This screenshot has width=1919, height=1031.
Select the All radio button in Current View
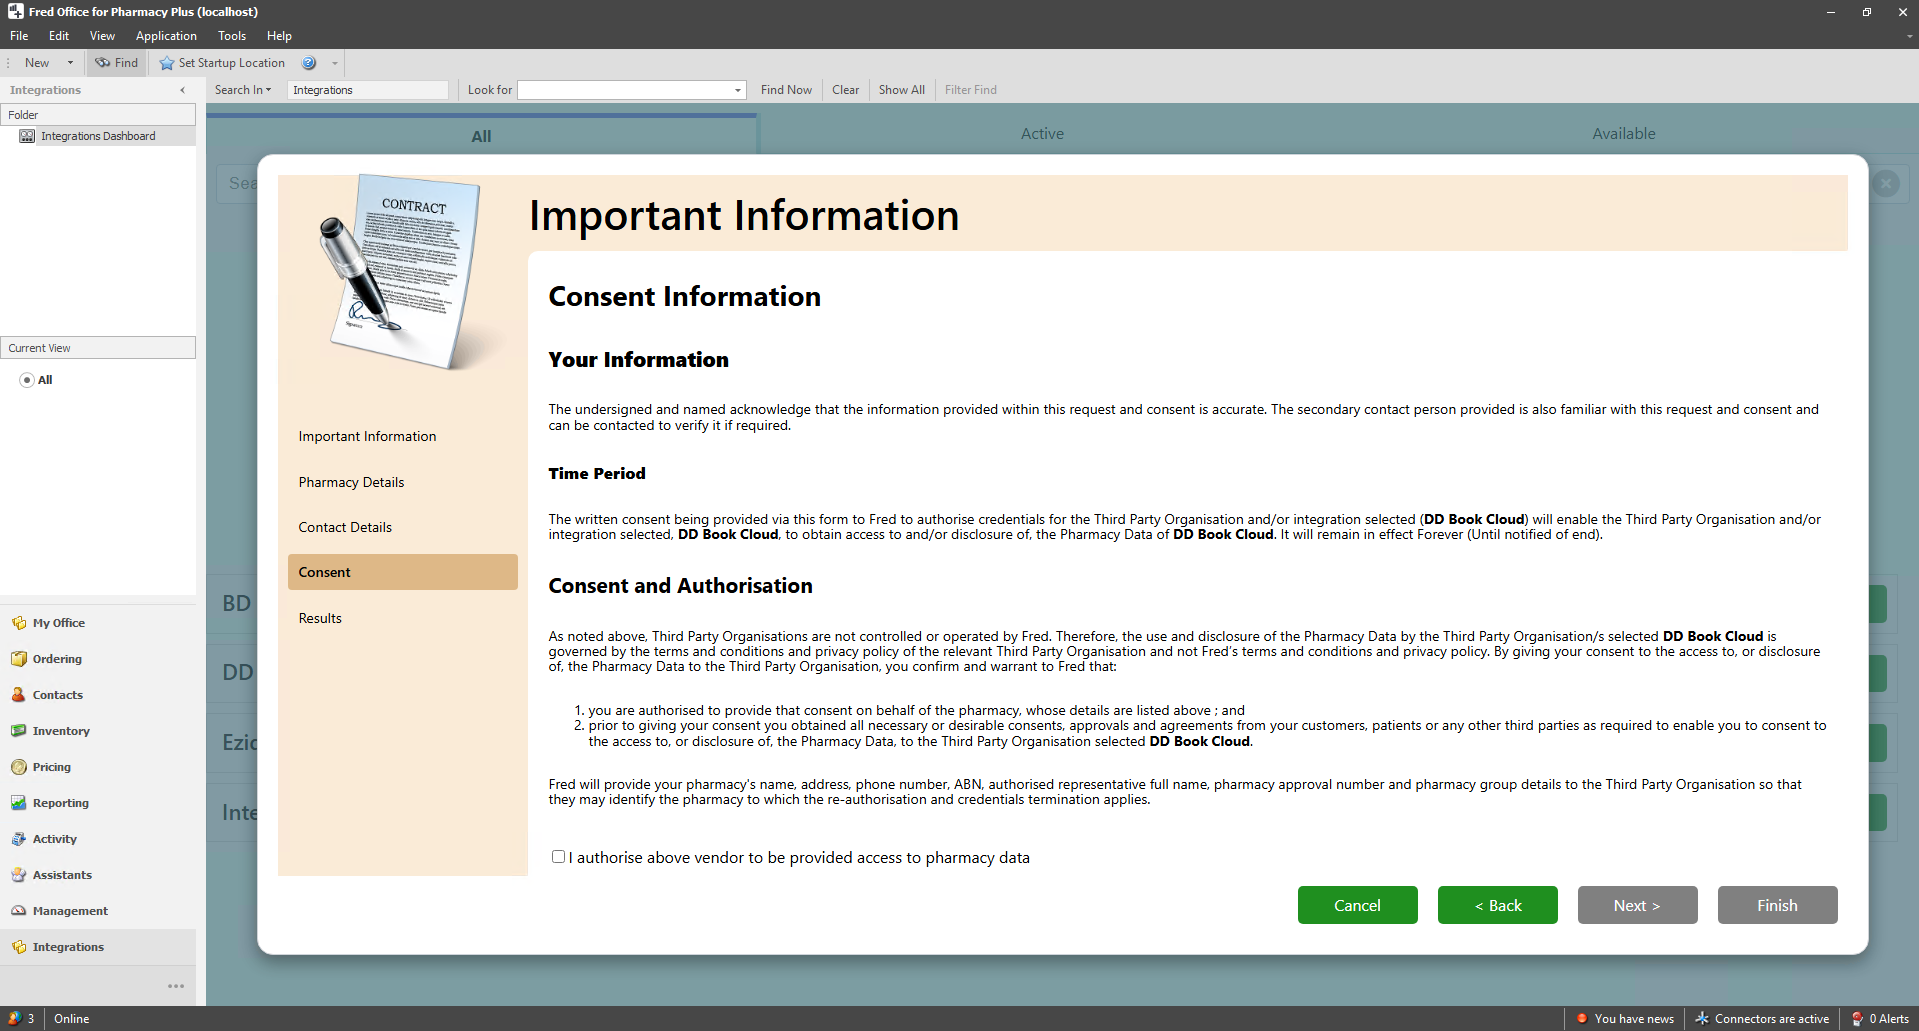[27, 380]
